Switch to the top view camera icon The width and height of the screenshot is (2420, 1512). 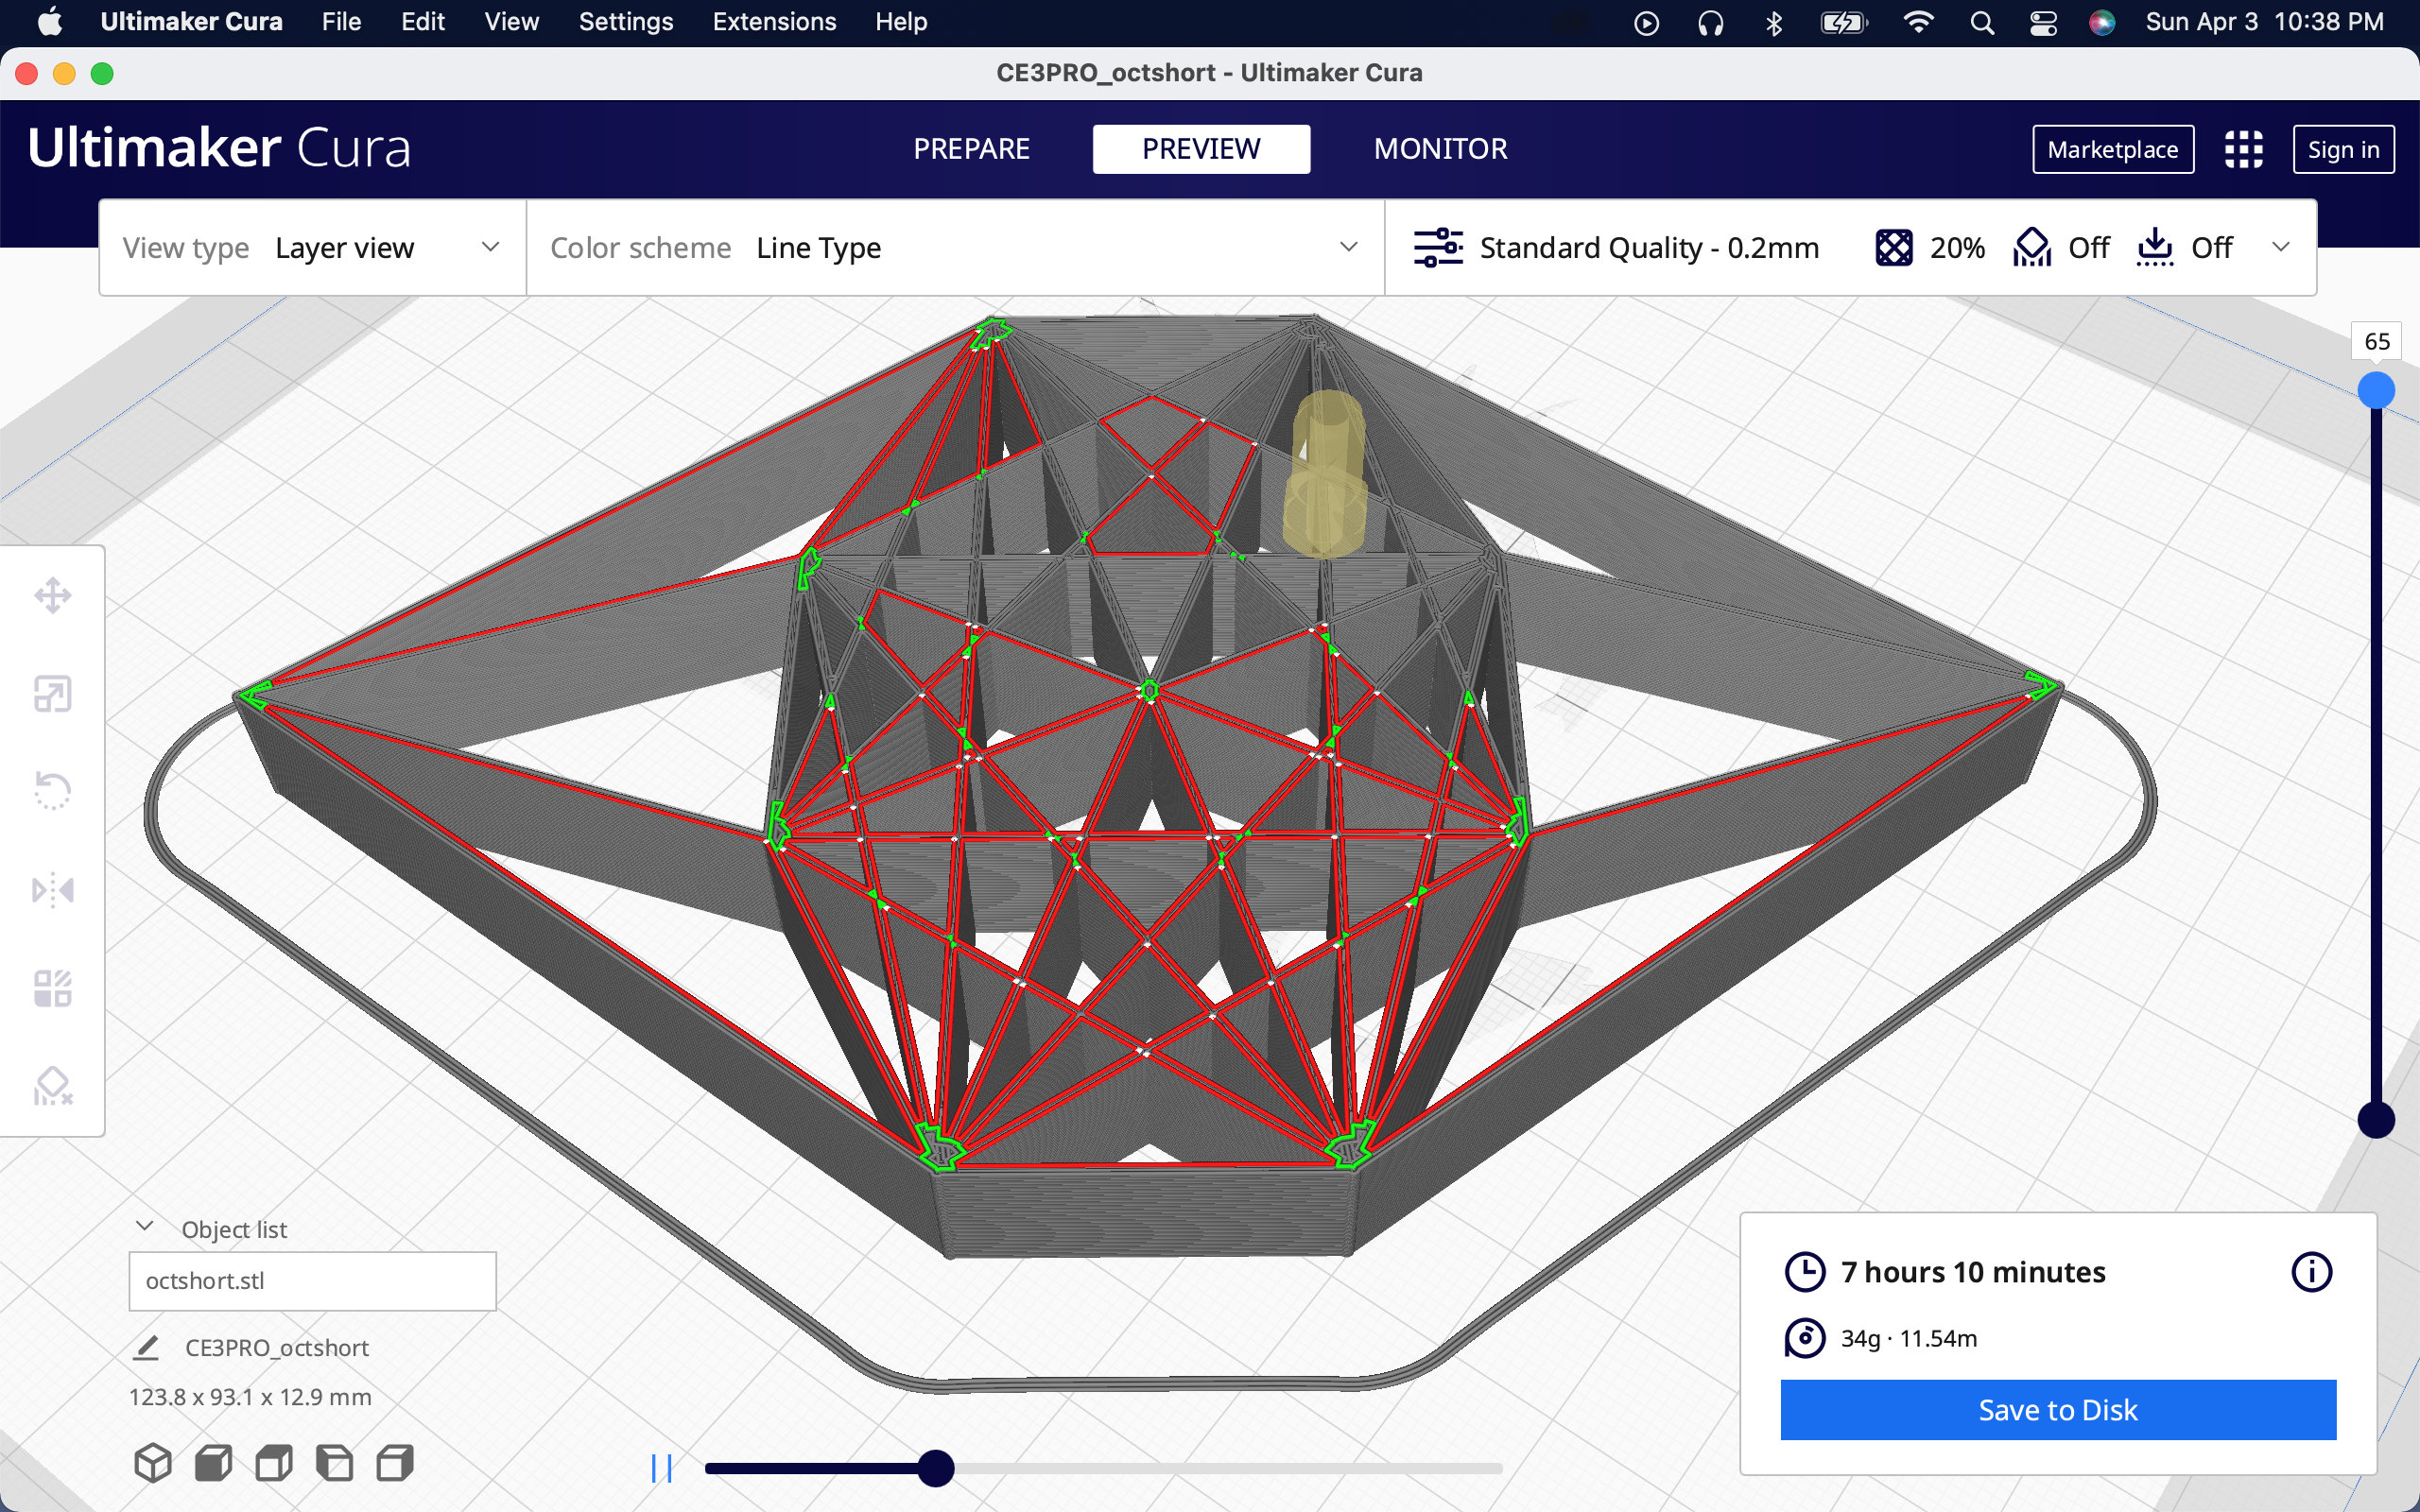click(274, 1463)
